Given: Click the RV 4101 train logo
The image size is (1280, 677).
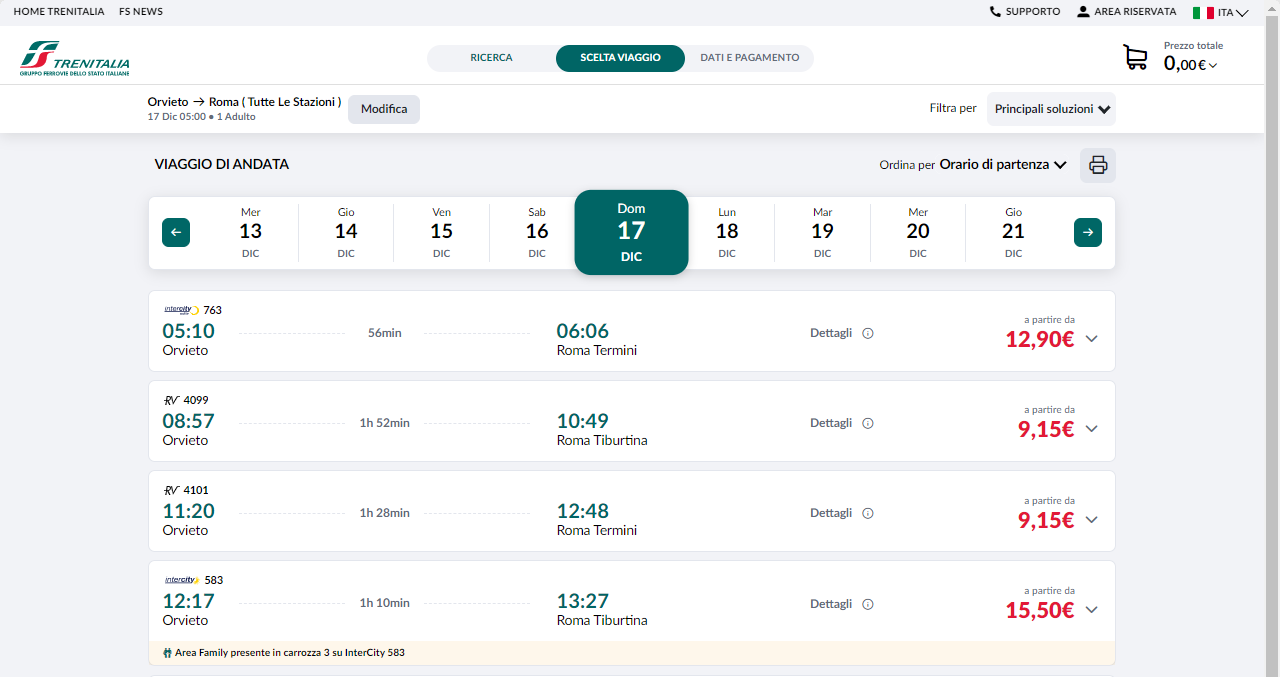Looking at the screenshot, I should [171, 490].
